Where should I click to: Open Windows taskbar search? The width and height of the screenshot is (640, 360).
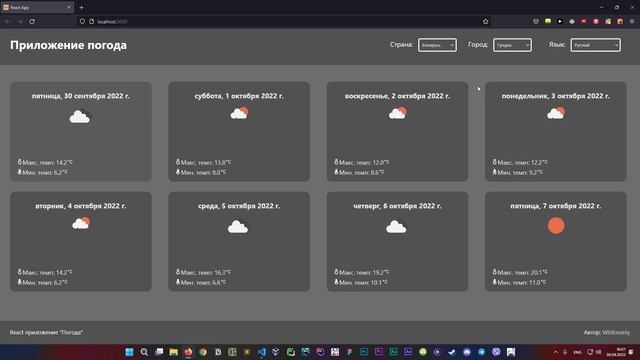[144, 352]
